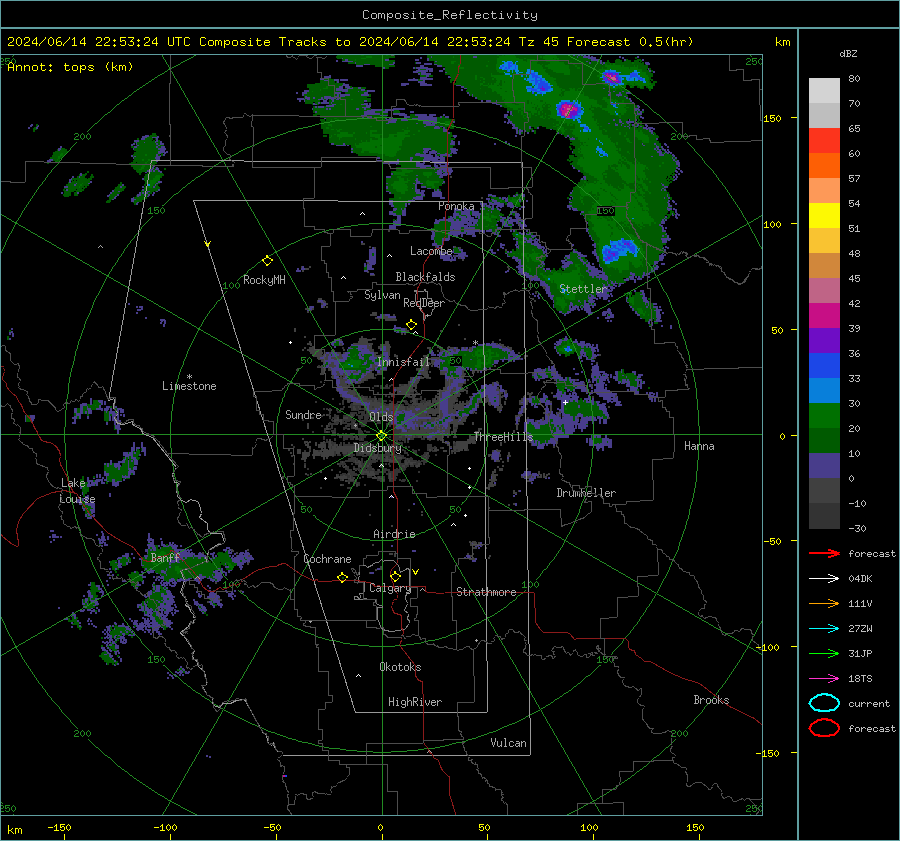Screen dimensions: 900x841
Task: Click the cyan 27ZW arrow legend icon
Action: (824, 629)
